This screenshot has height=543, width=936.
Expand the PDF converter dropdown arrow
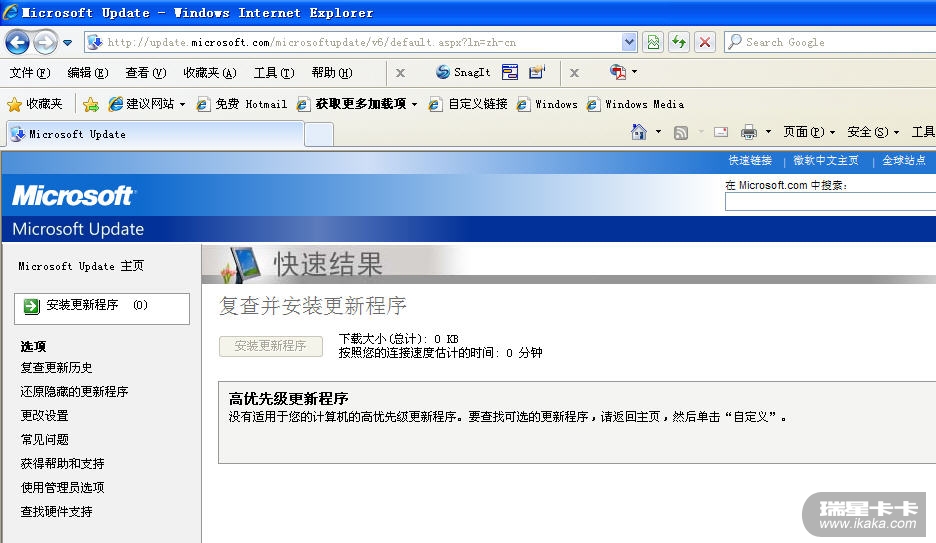pos(635,72)
